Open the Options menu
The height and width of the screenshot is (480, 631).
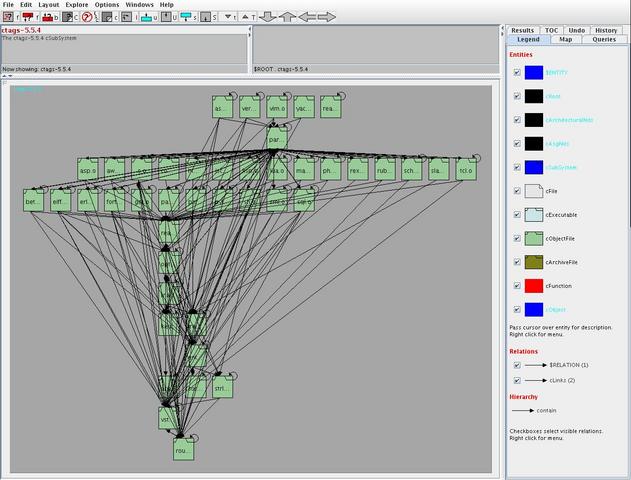click(x=107, y=4)
